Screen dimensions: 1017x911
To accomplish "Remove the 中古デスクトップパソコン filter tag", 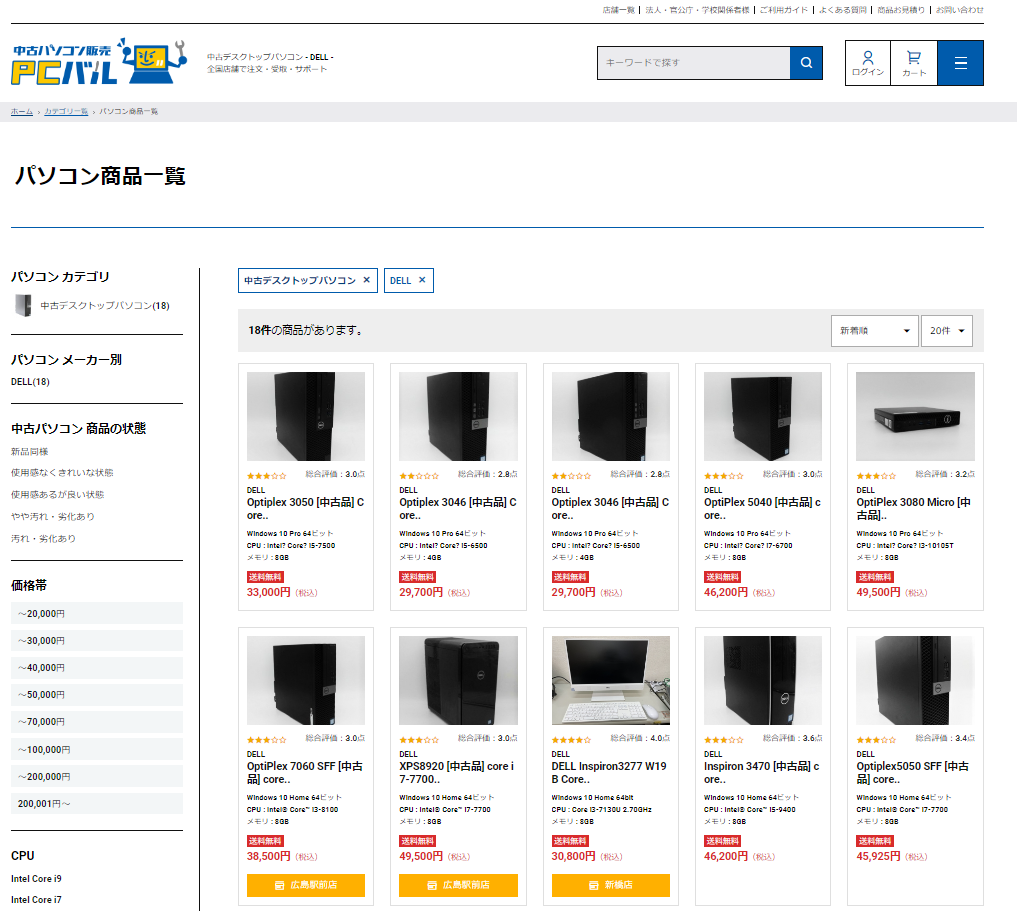I will [366, 280].
